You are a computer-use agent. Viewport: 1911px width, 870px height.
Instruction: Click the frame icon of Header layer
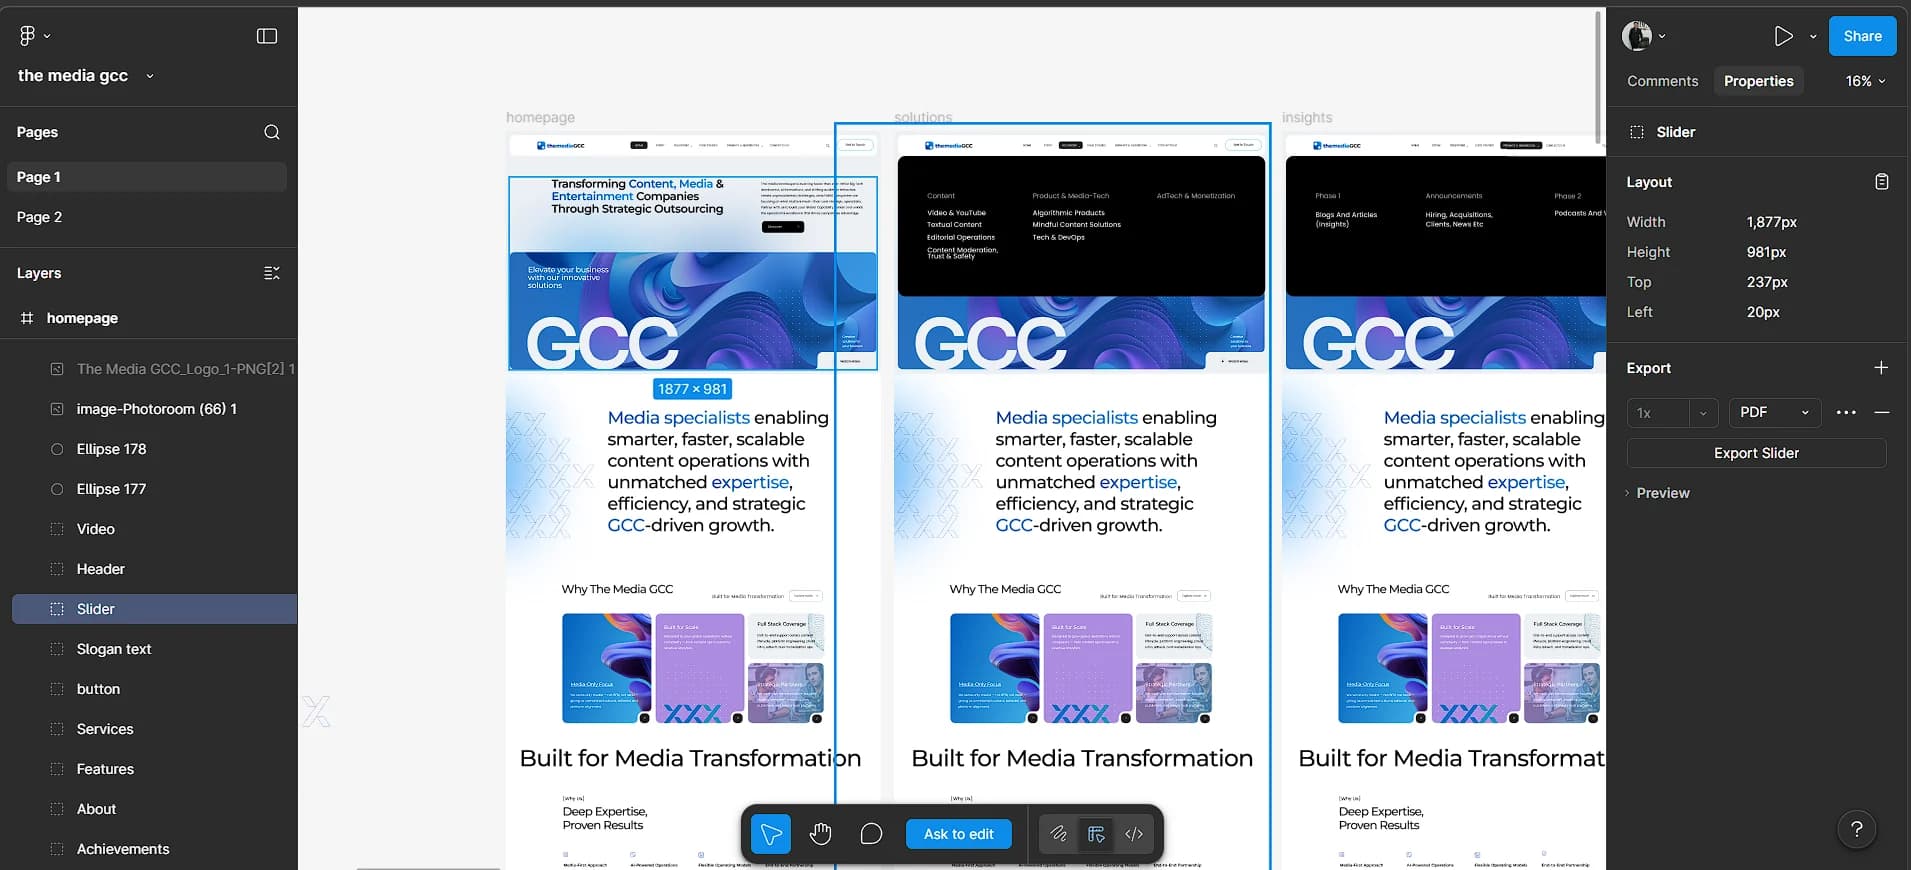pyautogui.click(x=57, y=569)
